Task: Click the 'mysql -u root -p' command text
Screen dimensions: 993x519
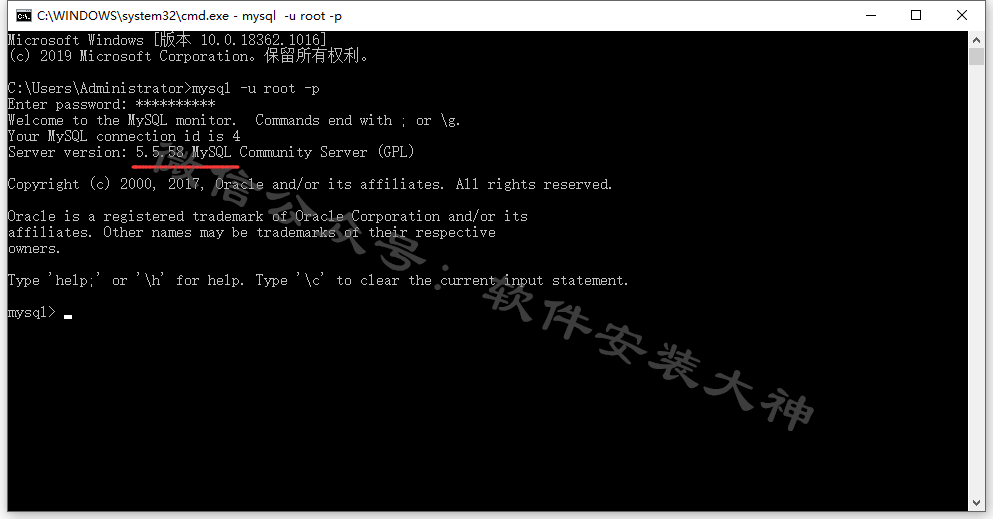Action: [x=255, y=88]
